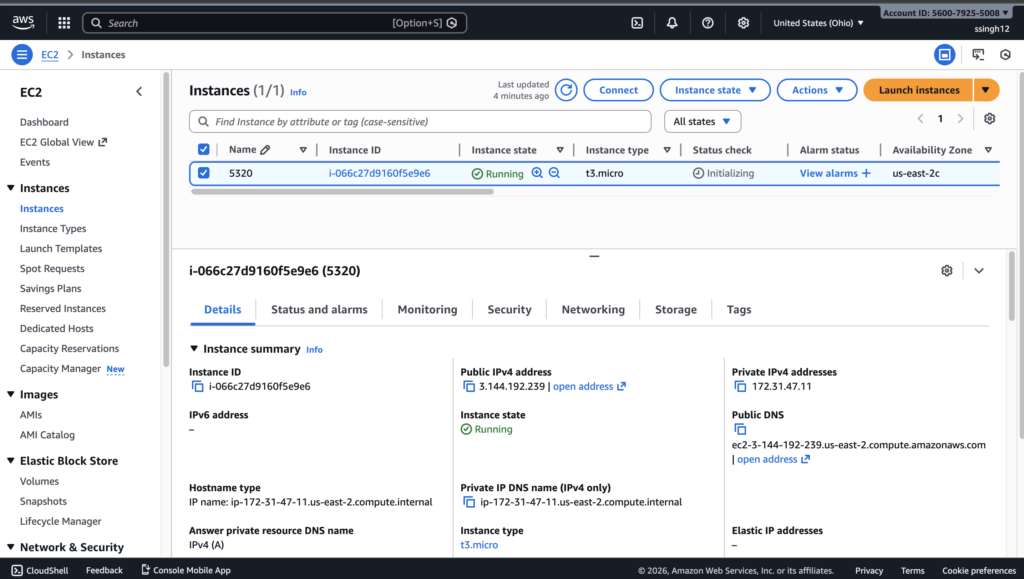
Task: Copy the Public IPv4 address
Action: point(469,387)
